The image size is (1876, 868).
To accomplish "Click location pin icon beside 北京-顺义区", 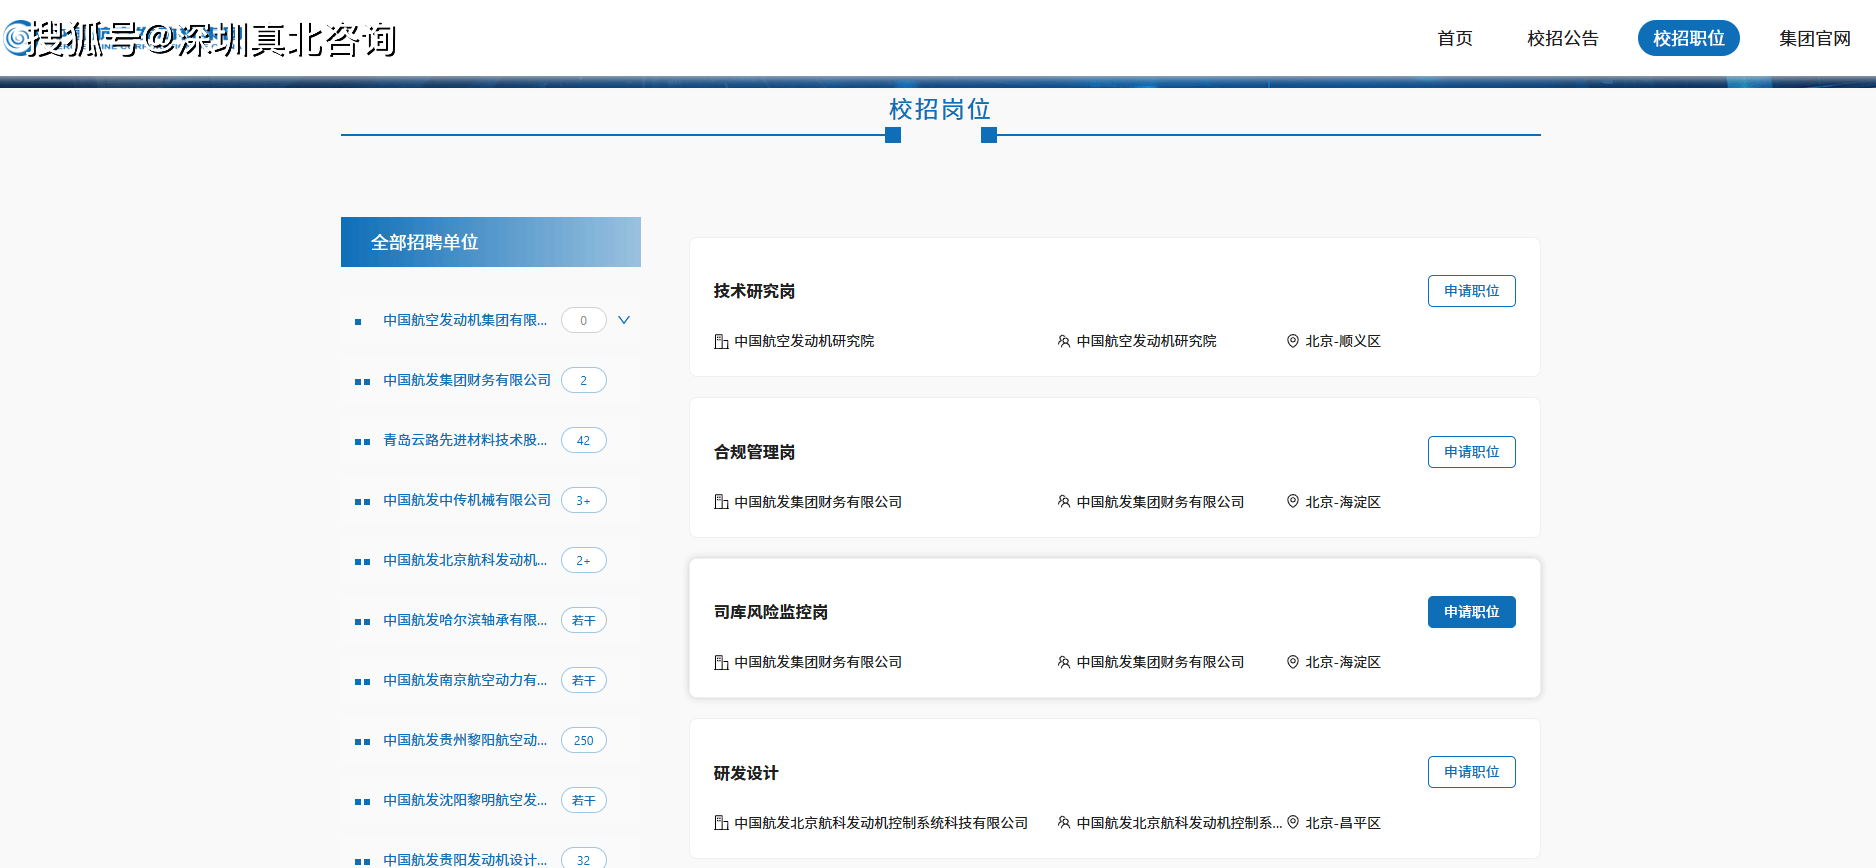I will (x=1293, y=341).
